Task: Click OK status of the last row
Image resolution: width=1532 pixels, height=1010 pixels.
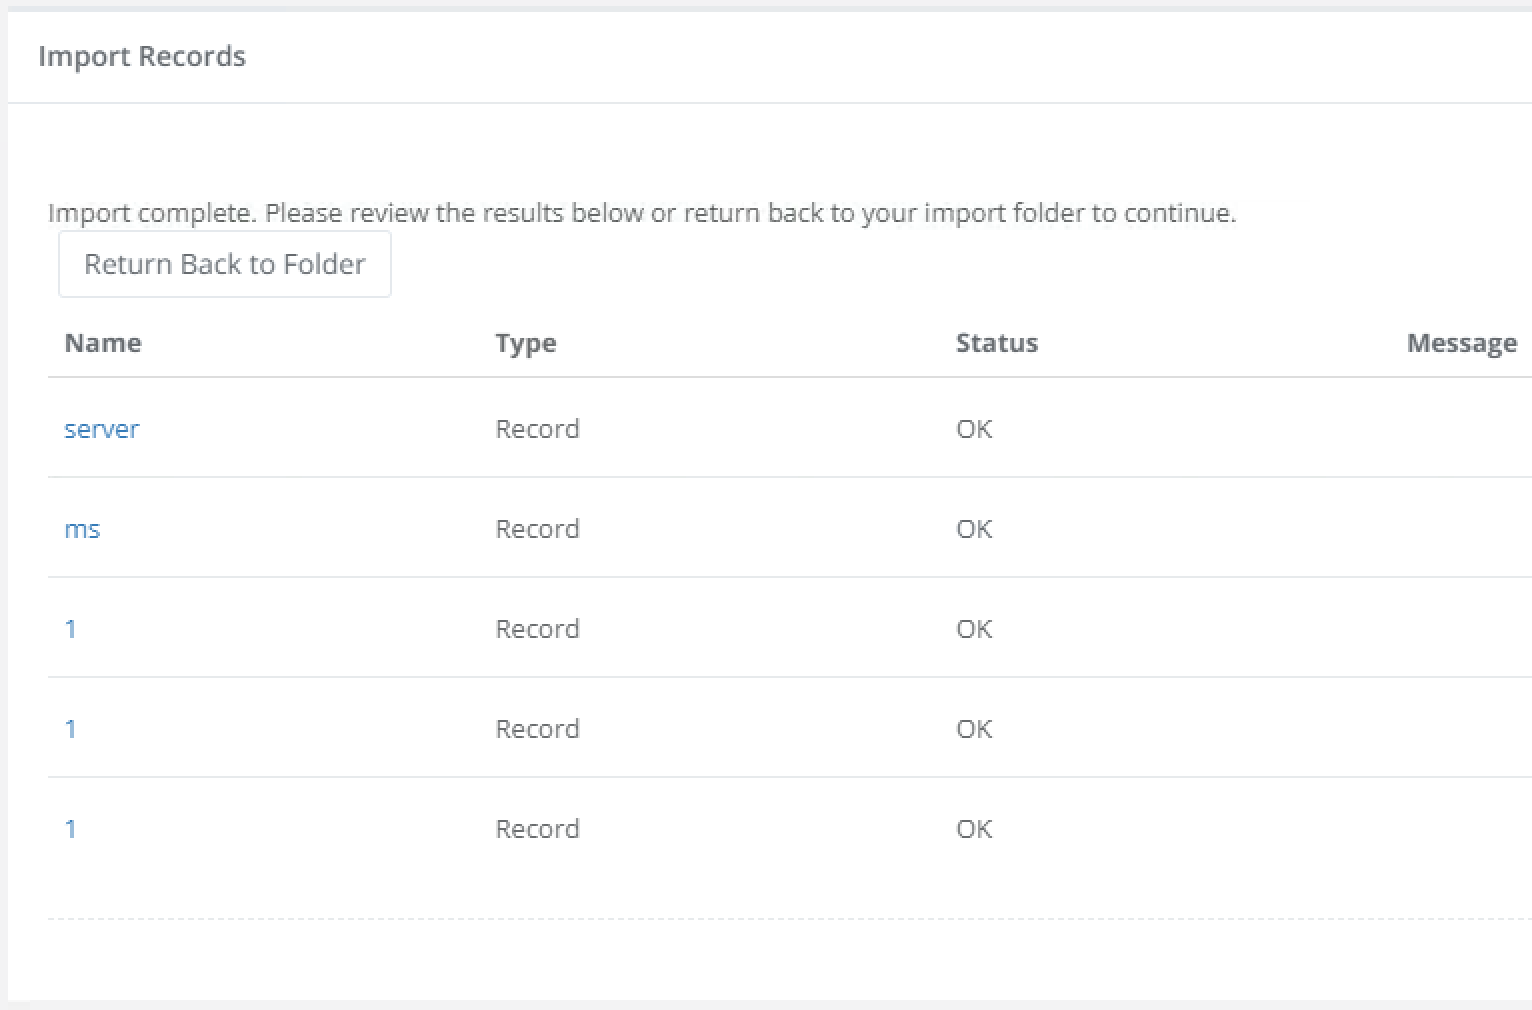Action: [x=974, y=829]
